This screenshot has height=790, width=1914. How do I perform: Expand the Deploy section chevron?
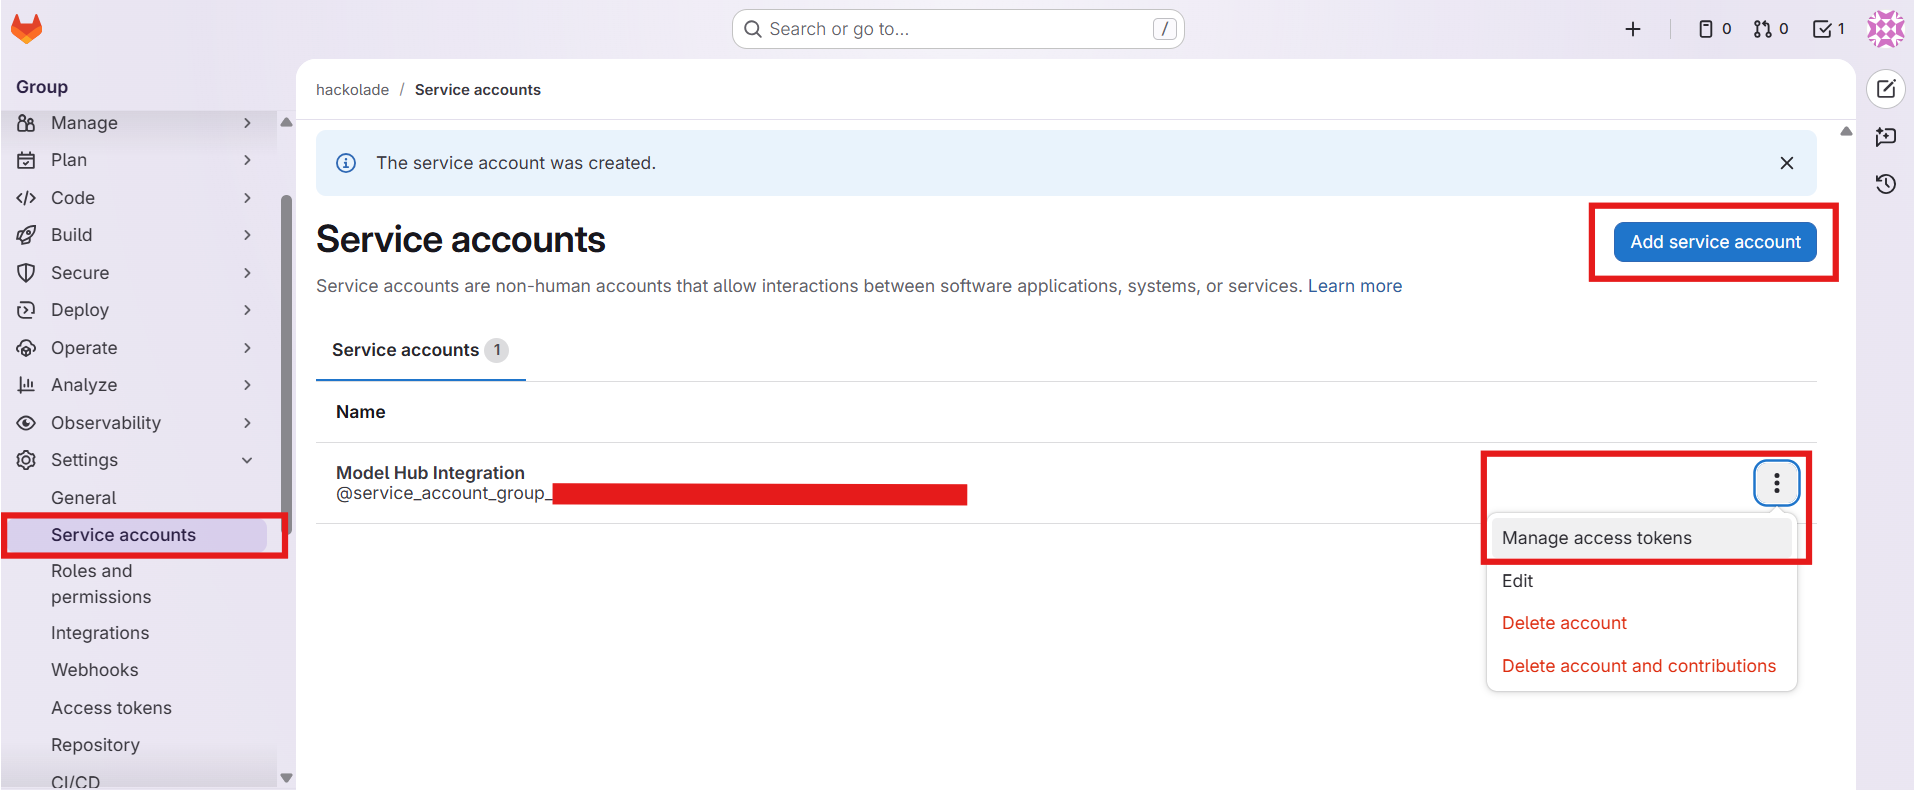(247, 310)
